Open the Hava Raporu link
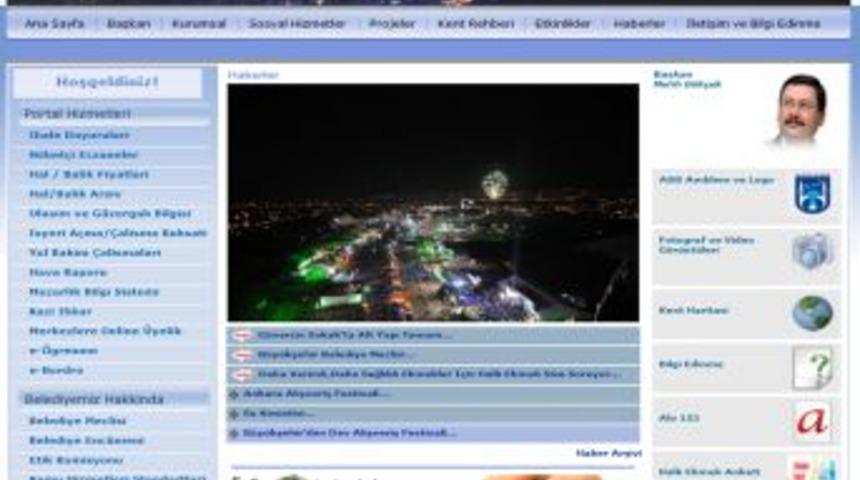The height and width of the screenshot is (480, 860). click(x=68, y=273)
